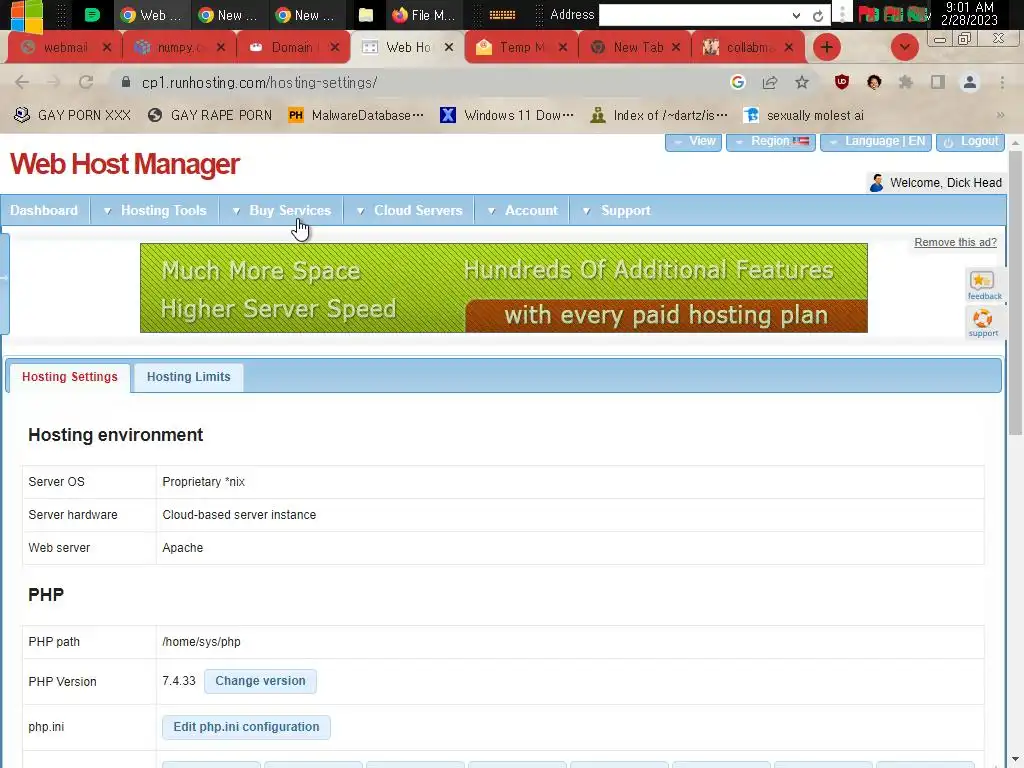The width and height of the screenshot is (1024, 768).
Task: Open the Windows Start menu
Action: pos(26,15)
